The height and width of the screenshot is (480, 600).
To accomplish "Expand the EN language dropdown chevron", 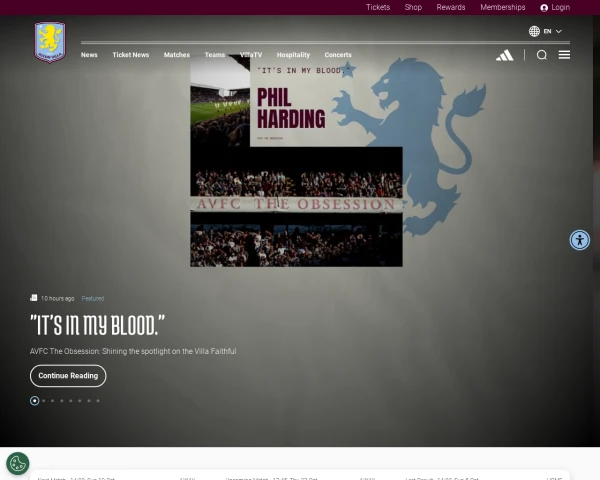I will [x=559, y=31].
